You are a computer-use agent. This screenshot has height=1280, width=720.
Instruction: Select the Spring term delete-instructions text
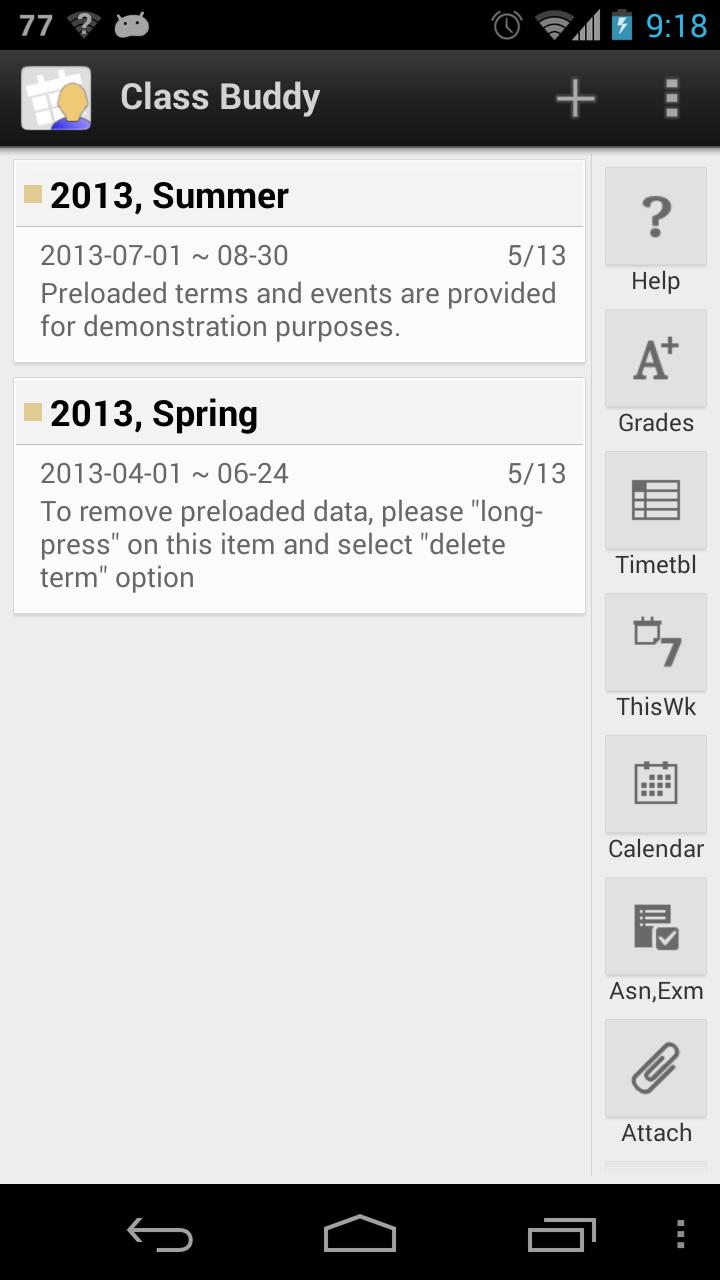point(290,545)
